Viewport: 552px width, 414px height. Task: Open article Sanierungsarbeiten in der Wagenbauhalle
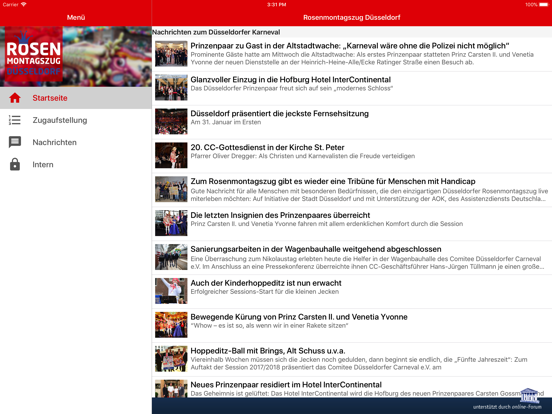point(352,258)
